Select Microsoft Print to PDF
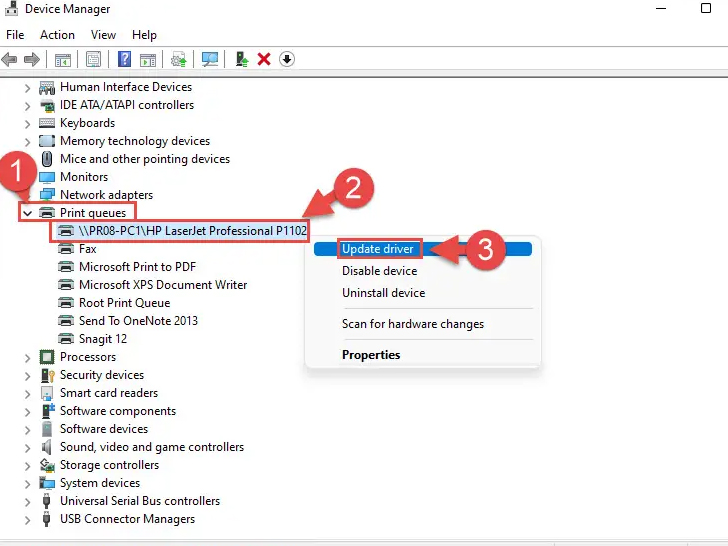 pos(137,267)
